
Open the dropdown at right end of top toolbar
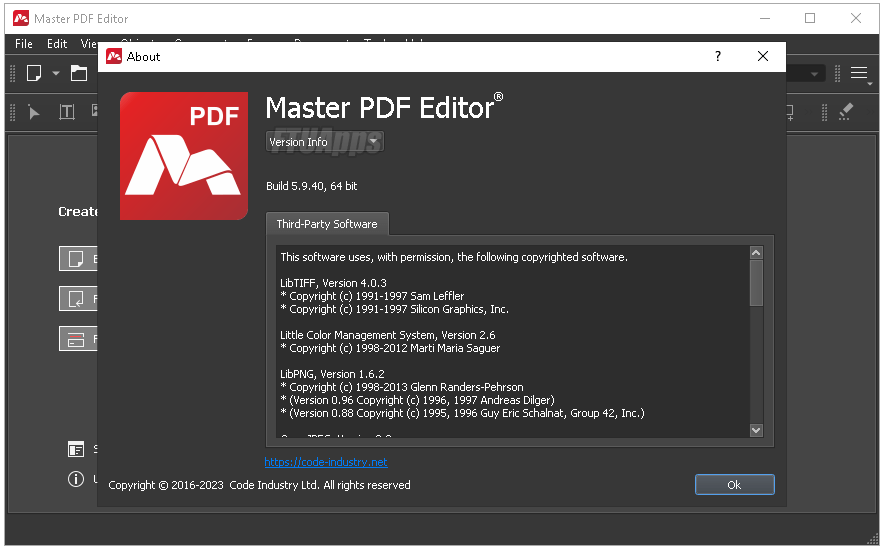(x=814, y=74)
